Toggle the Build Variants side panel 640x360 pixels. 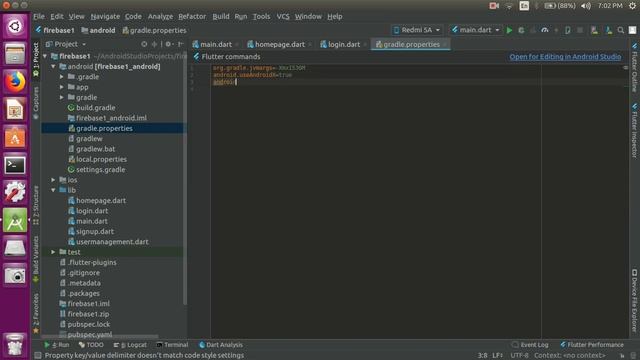(36, 258)
